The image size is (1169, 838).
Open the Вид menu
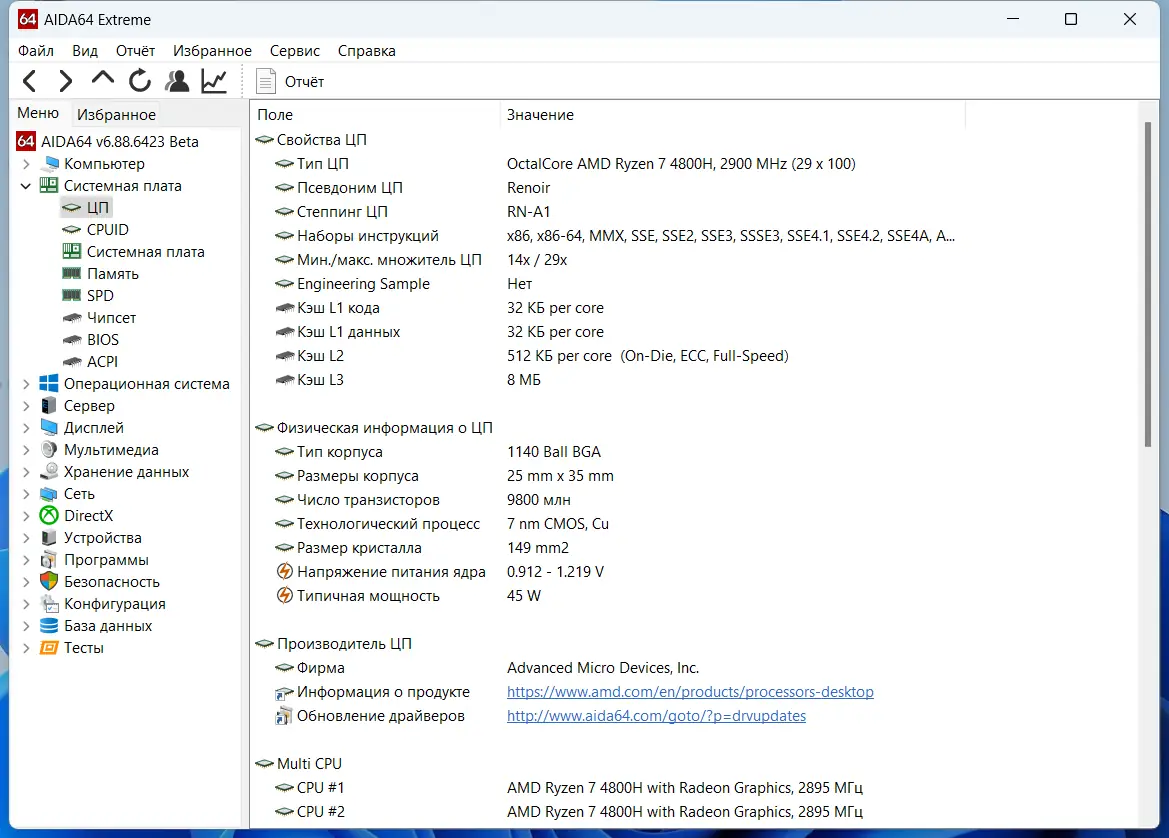coord(85,51)
